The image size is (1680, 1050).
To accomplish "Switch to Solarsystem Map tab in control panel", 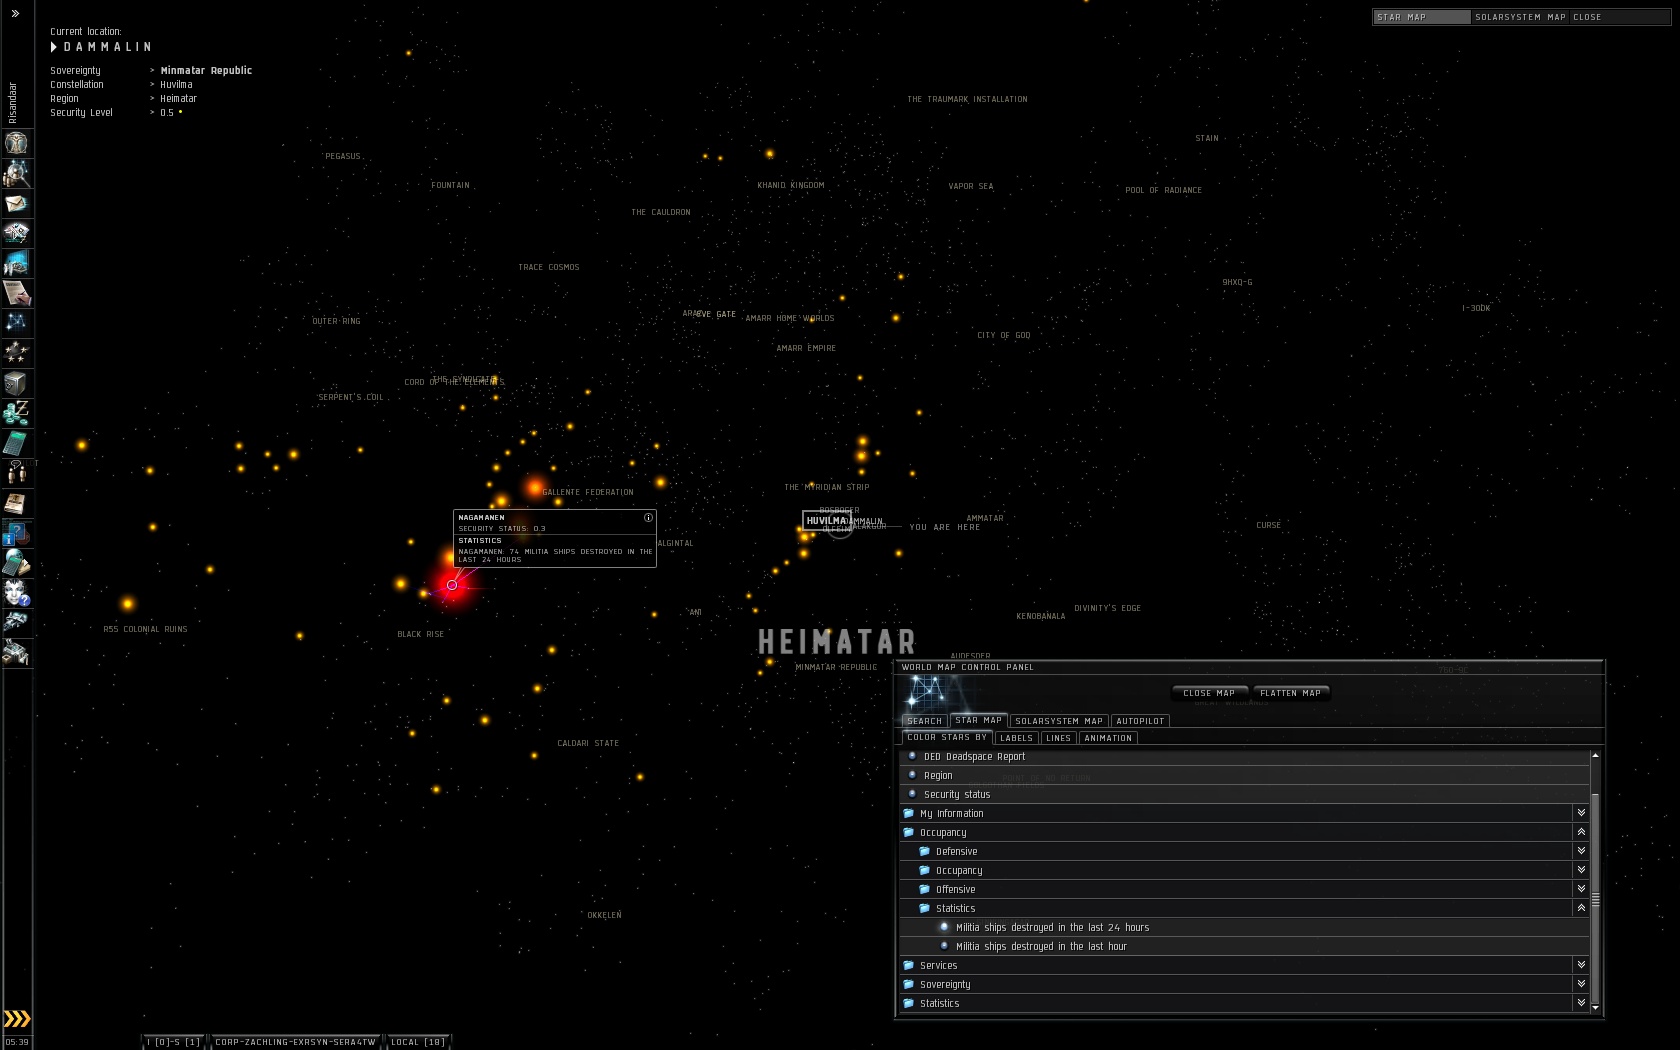I will coord(1059,721).
